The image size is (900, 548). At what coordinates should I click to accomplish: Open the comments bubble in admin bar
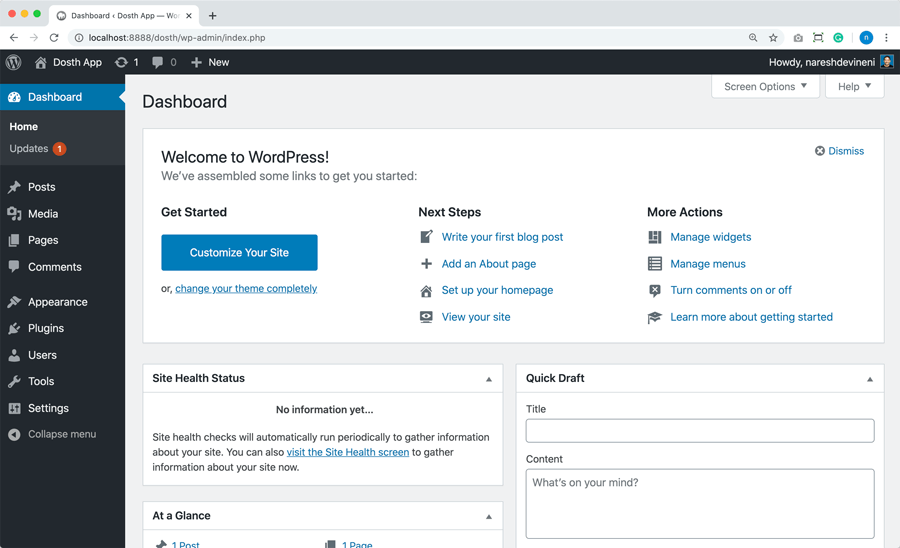tap(157, 62)
